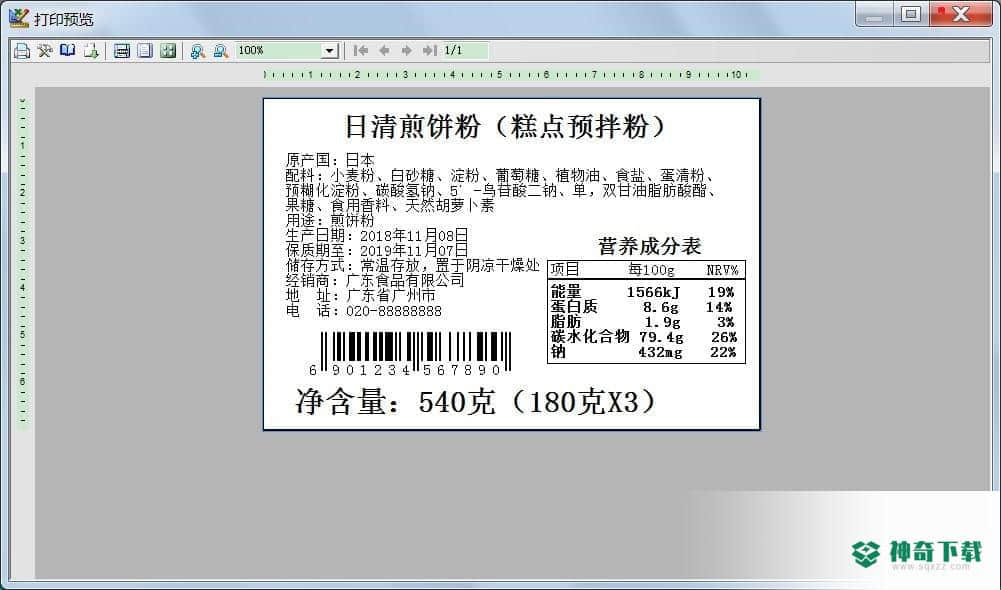
Task: Click the text 原产国：日本
Action: [329, 160]
